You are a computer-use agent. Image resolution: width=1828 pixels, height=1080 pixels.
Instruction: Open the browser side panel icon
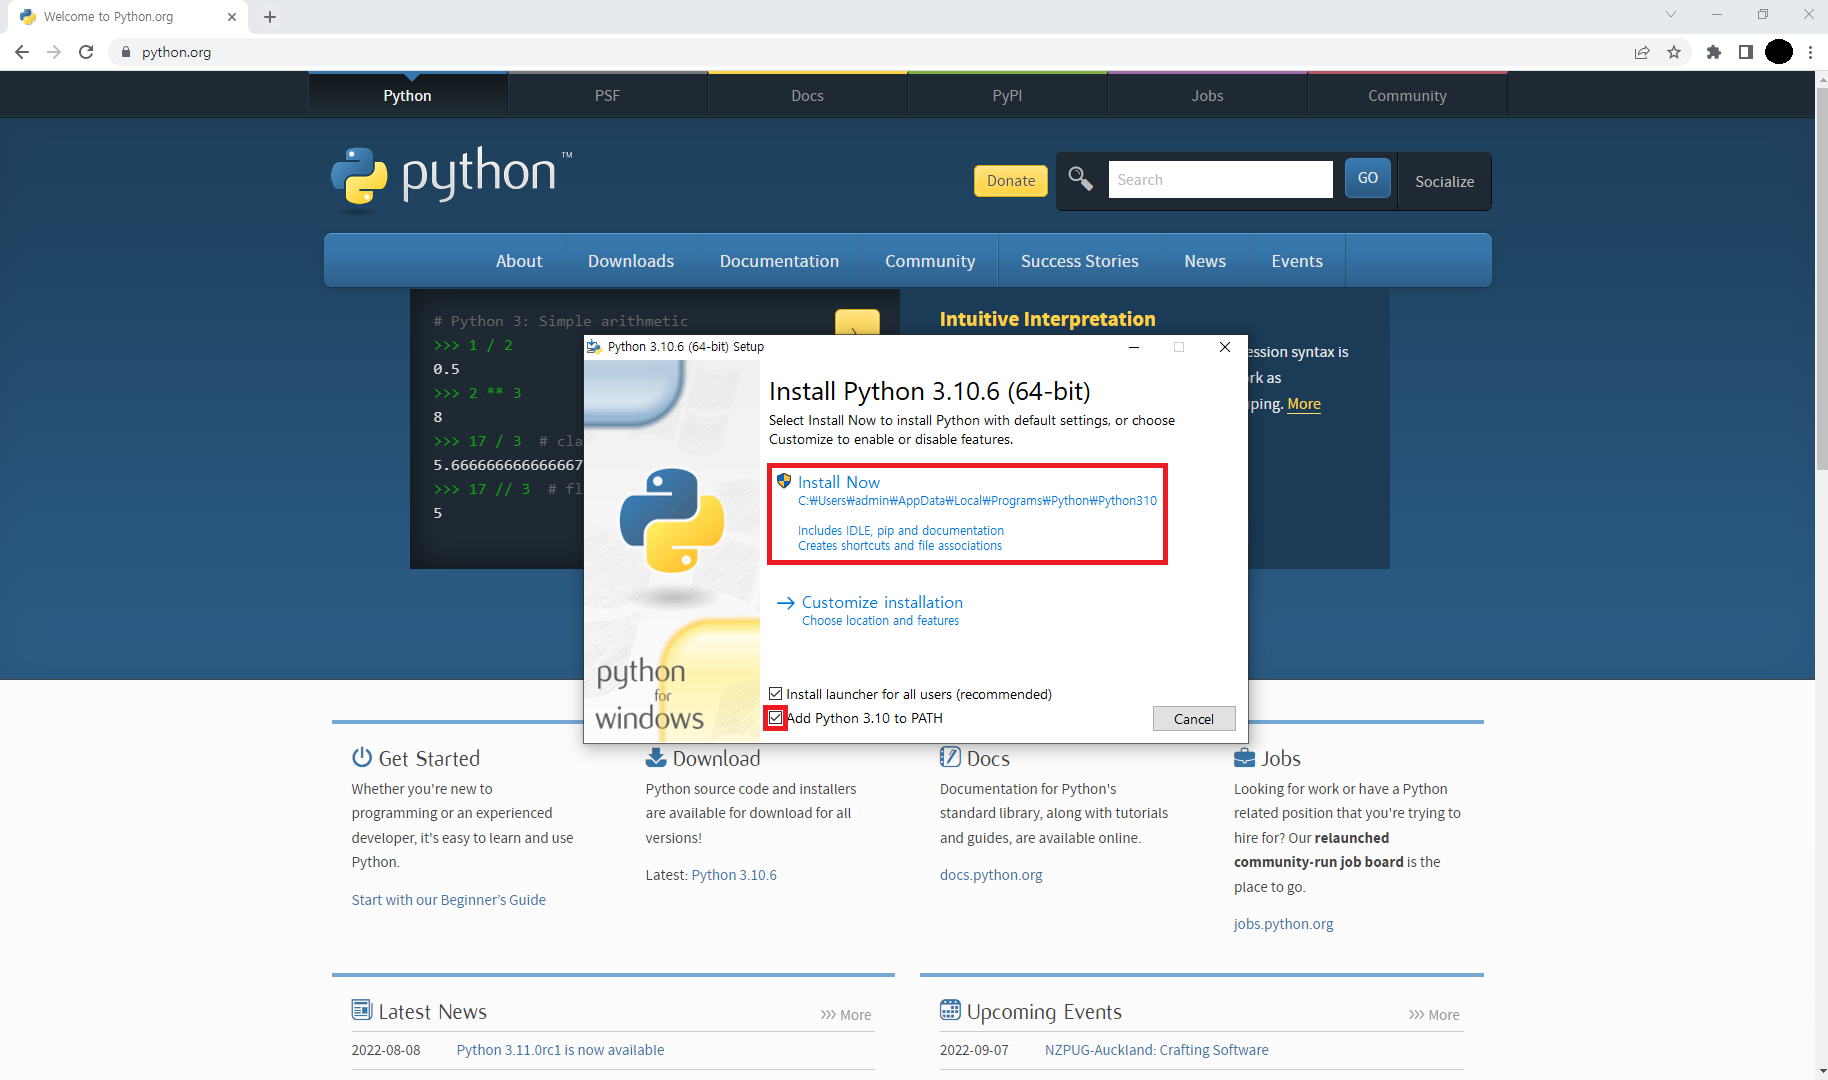[x=1746, y=52]
